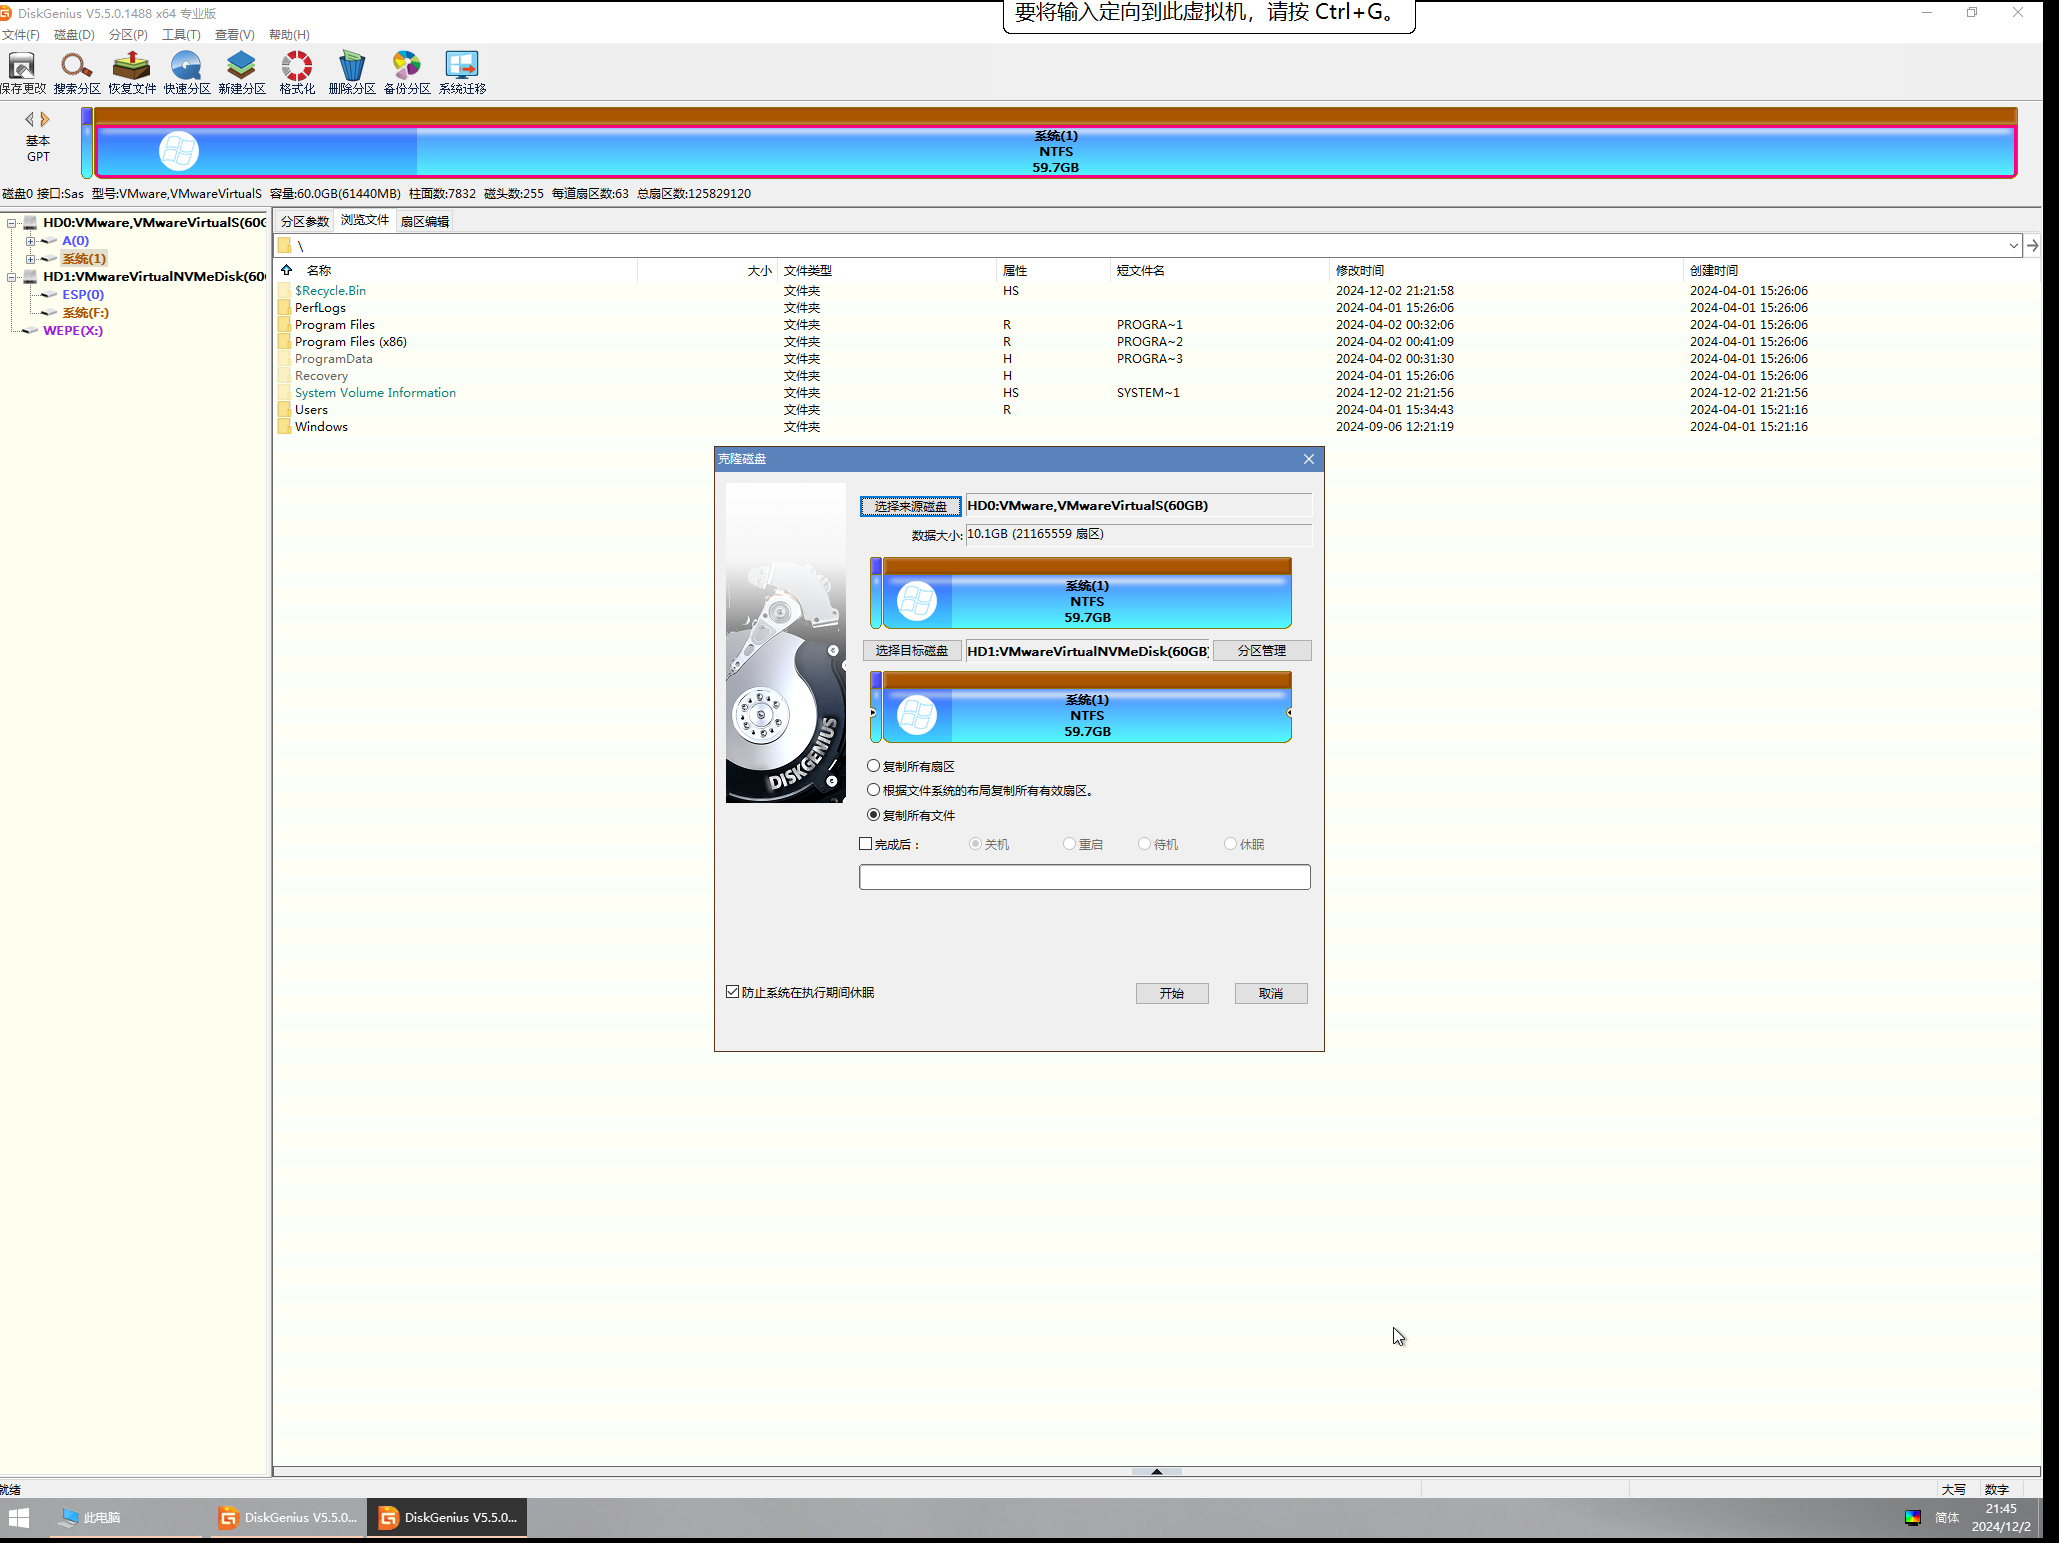Image resolution: width=2059 pixels, height=1543 pixels.
Task: Collapse the HD0 VMwareVirtualS disk node
Action: [12, 223]
